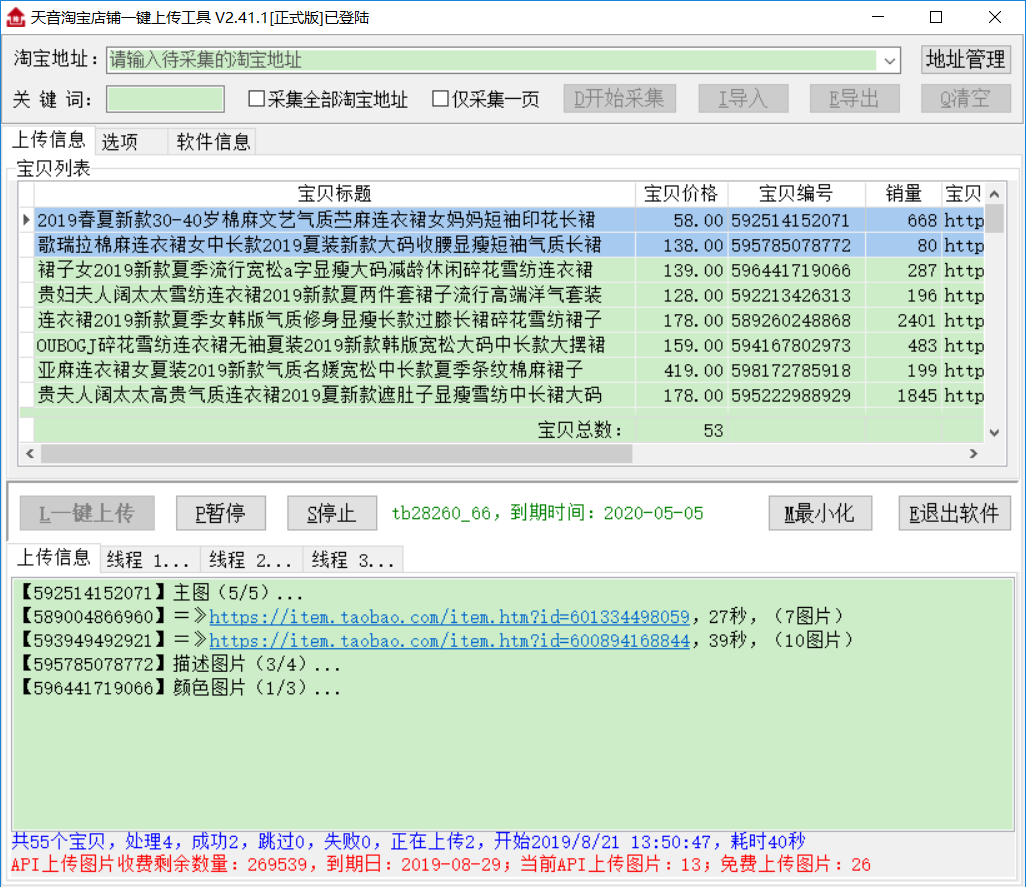The image size is (1026, 887).
Task: Click the app logo icon in title bar
Action: [15, 17]
